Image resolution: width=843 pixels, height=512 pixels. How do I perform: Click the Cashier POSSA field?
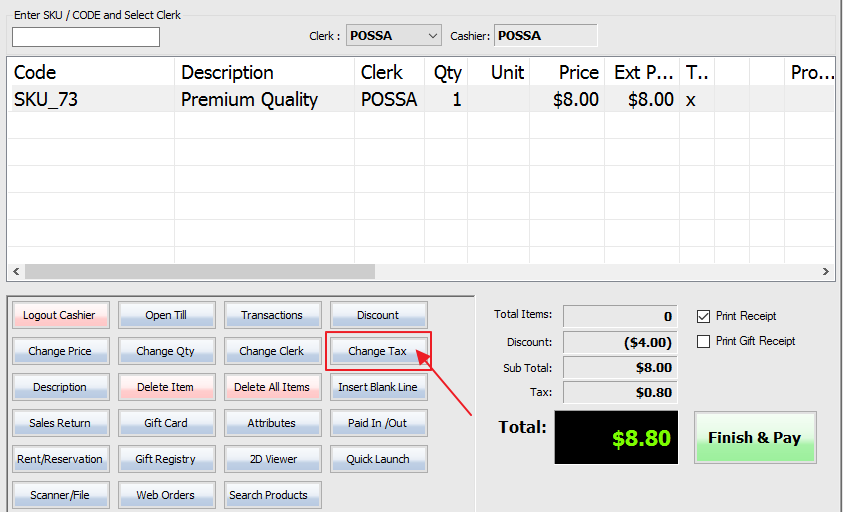pos(545,35)
